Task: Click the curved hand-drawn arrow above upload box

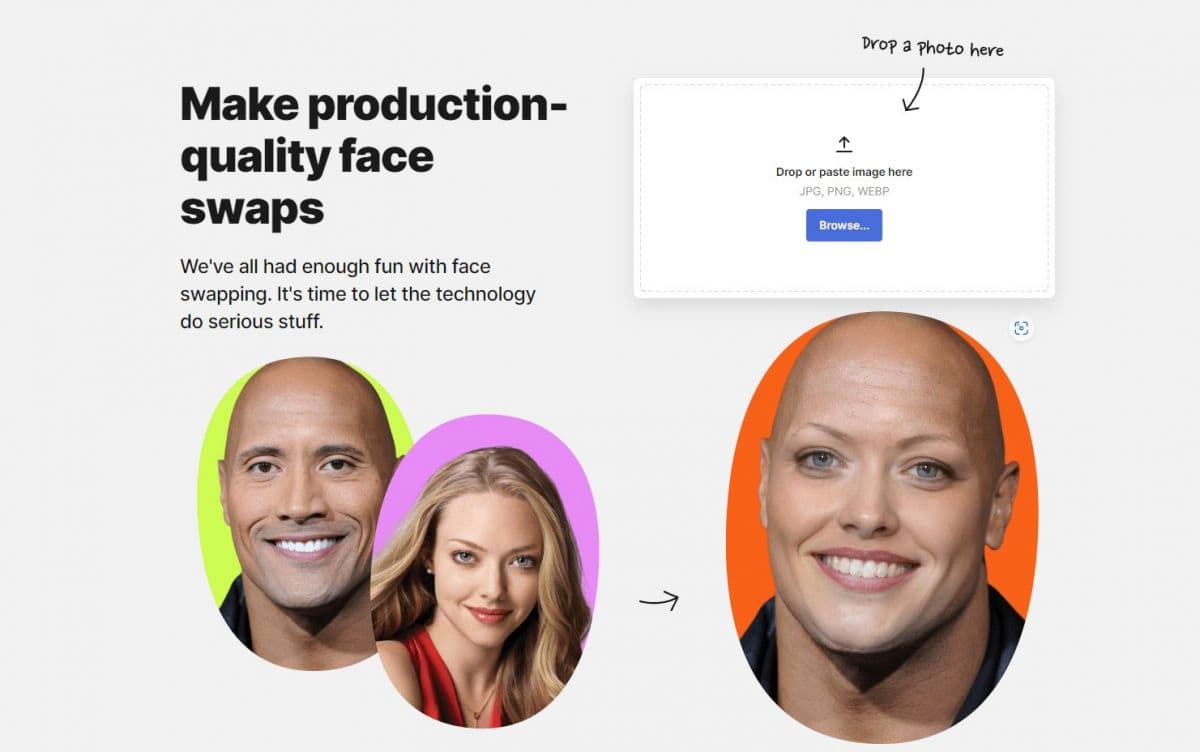Action: click(912, 89)
